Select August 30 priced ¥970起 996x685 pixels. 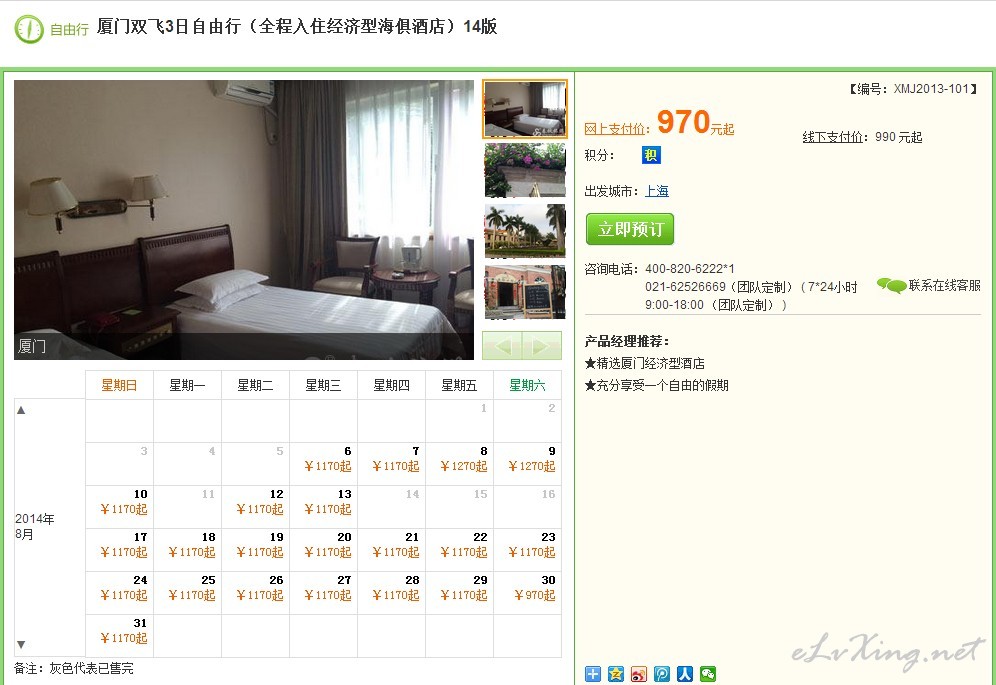[x=528, y=588]
